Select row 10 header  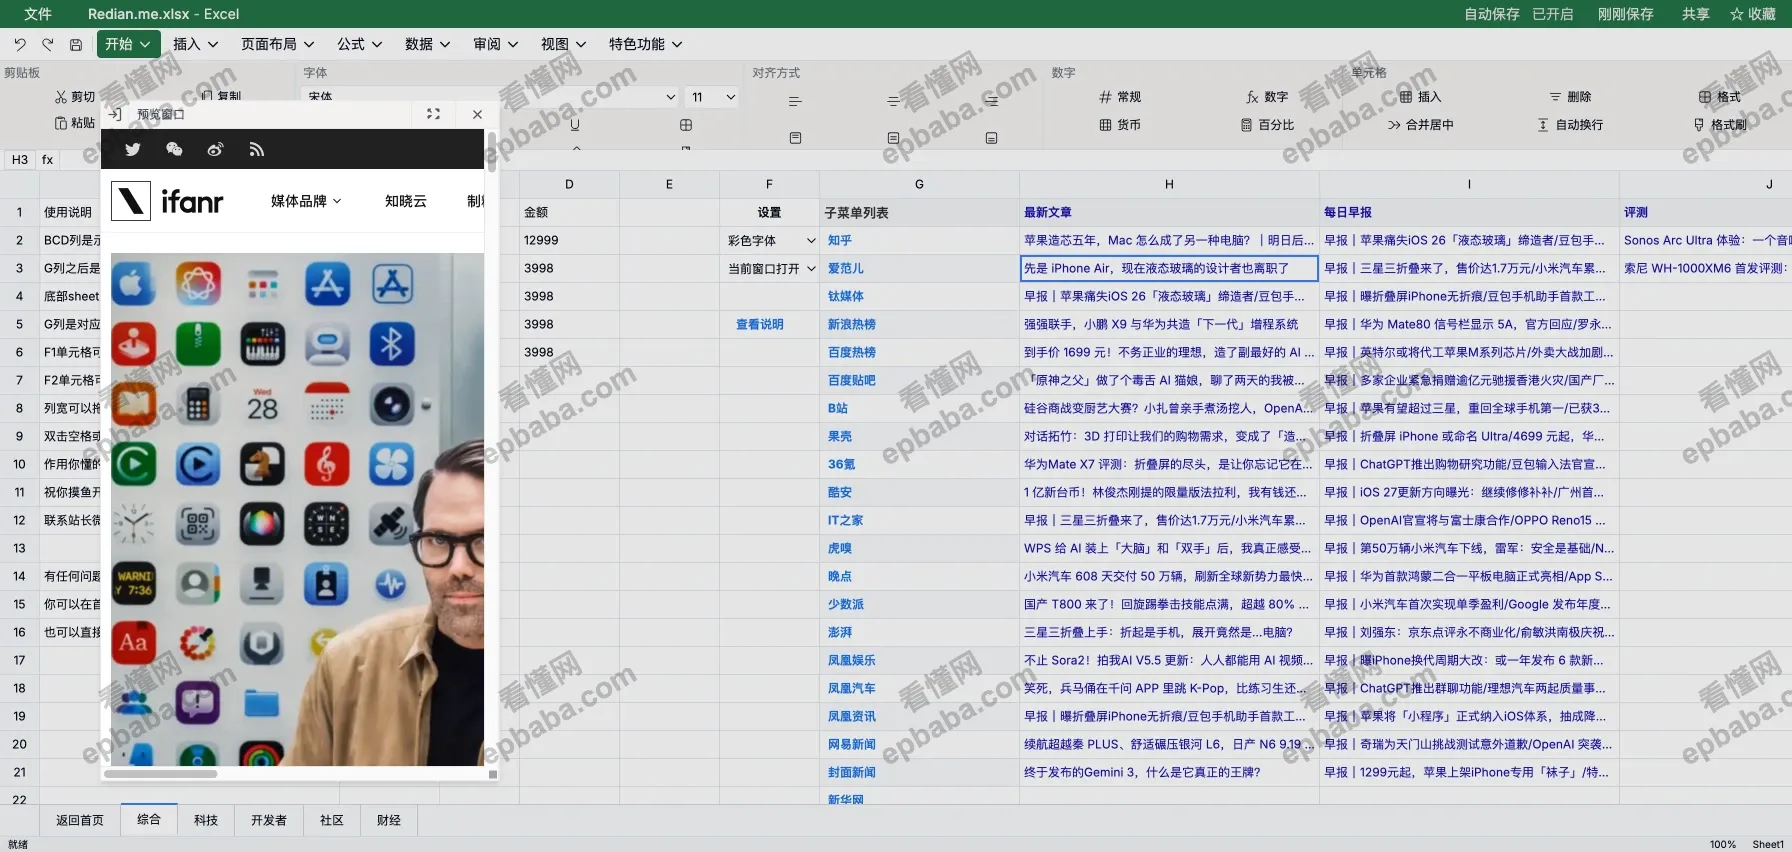pos(19,464)
